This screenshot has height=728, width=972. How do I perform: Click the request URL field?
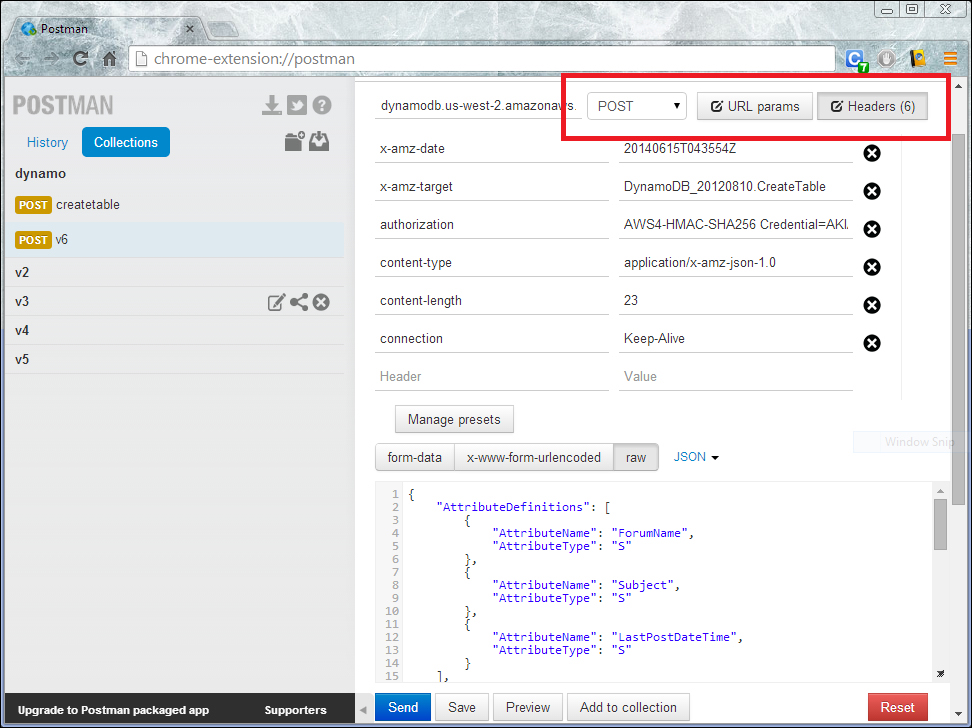coord(478,106)
